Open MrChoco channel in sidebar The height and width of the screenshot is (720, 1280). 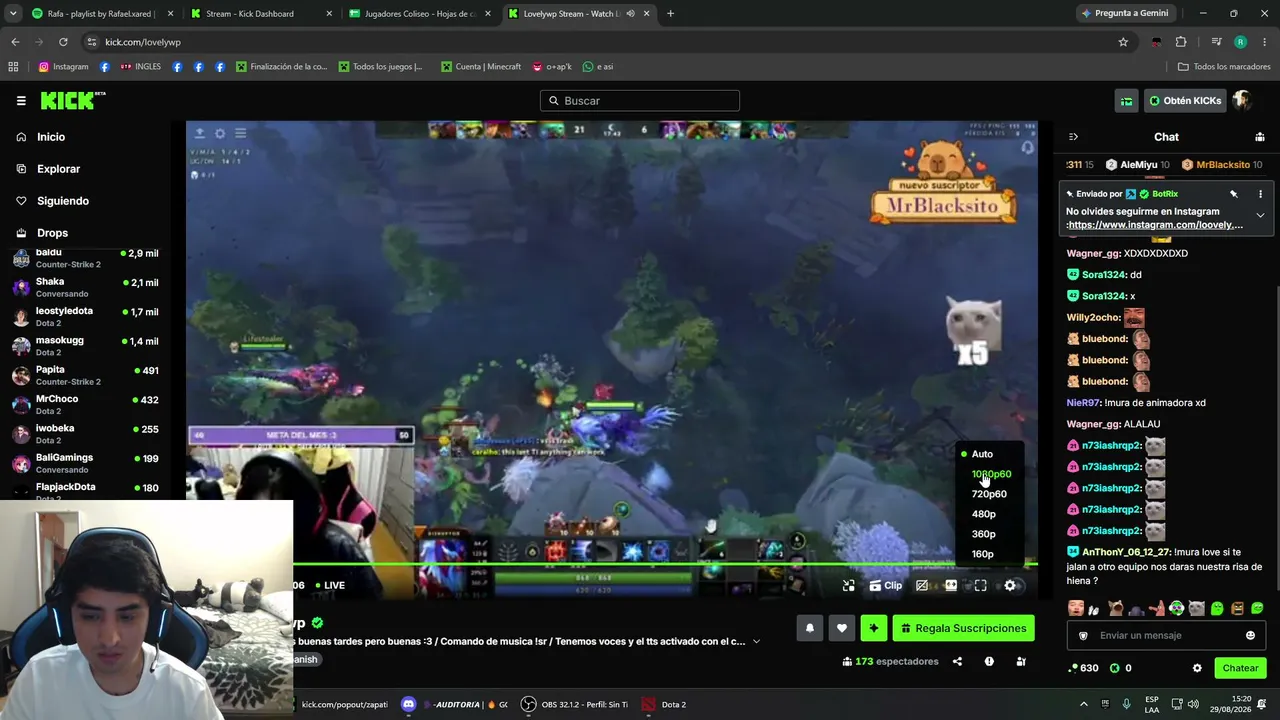pos(86,405)
